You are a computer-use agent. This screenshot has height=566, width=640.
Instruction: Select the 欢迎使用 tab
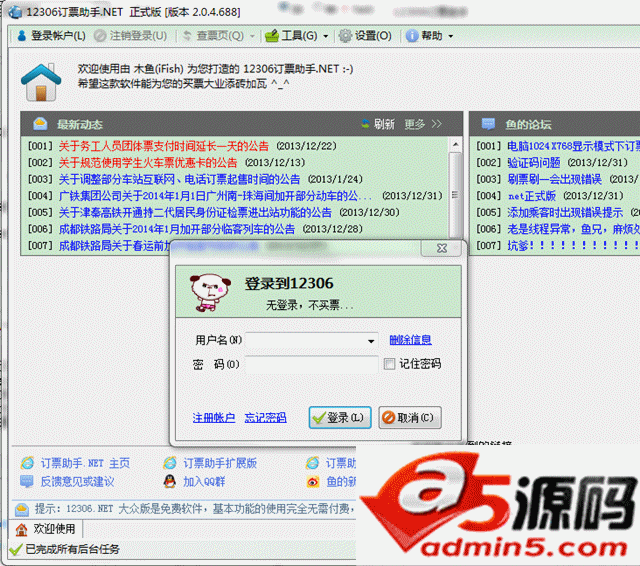[x=46, y=529]
